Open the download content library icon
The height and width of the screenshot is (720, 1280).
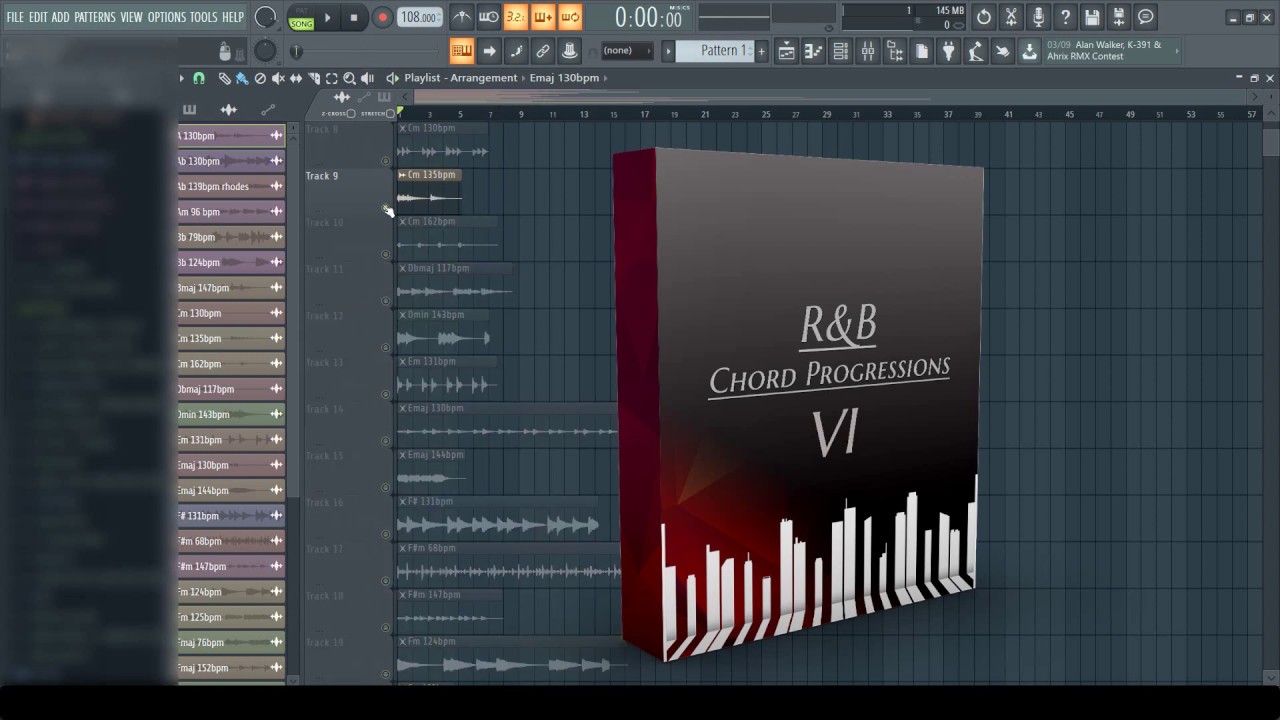tap(1029, 51)
